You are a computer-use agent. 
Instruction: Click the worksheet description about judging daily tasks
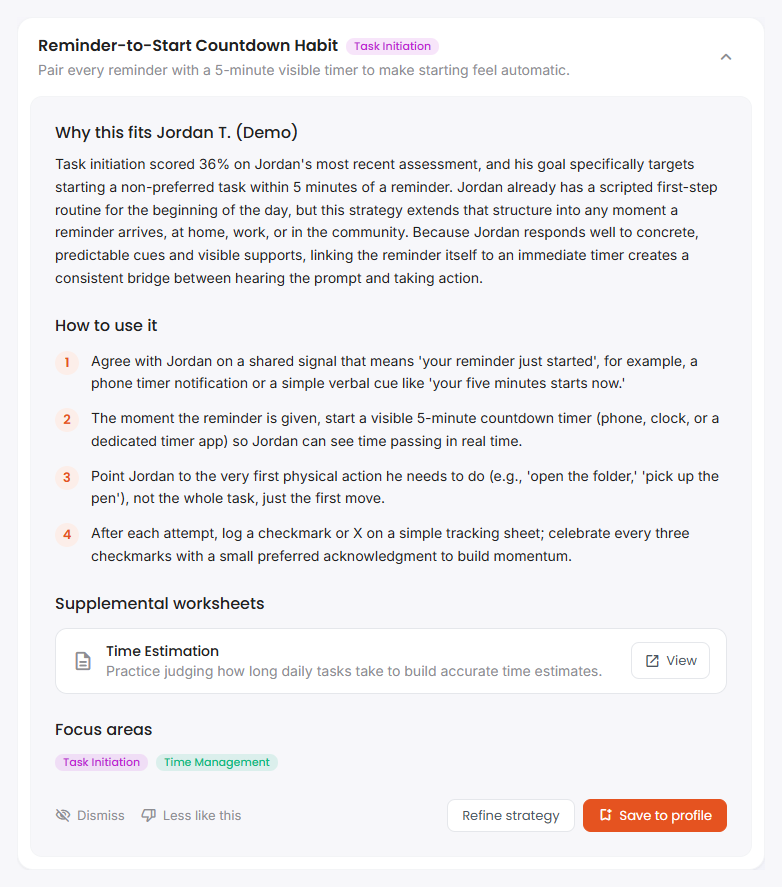(x=354, y=671)
